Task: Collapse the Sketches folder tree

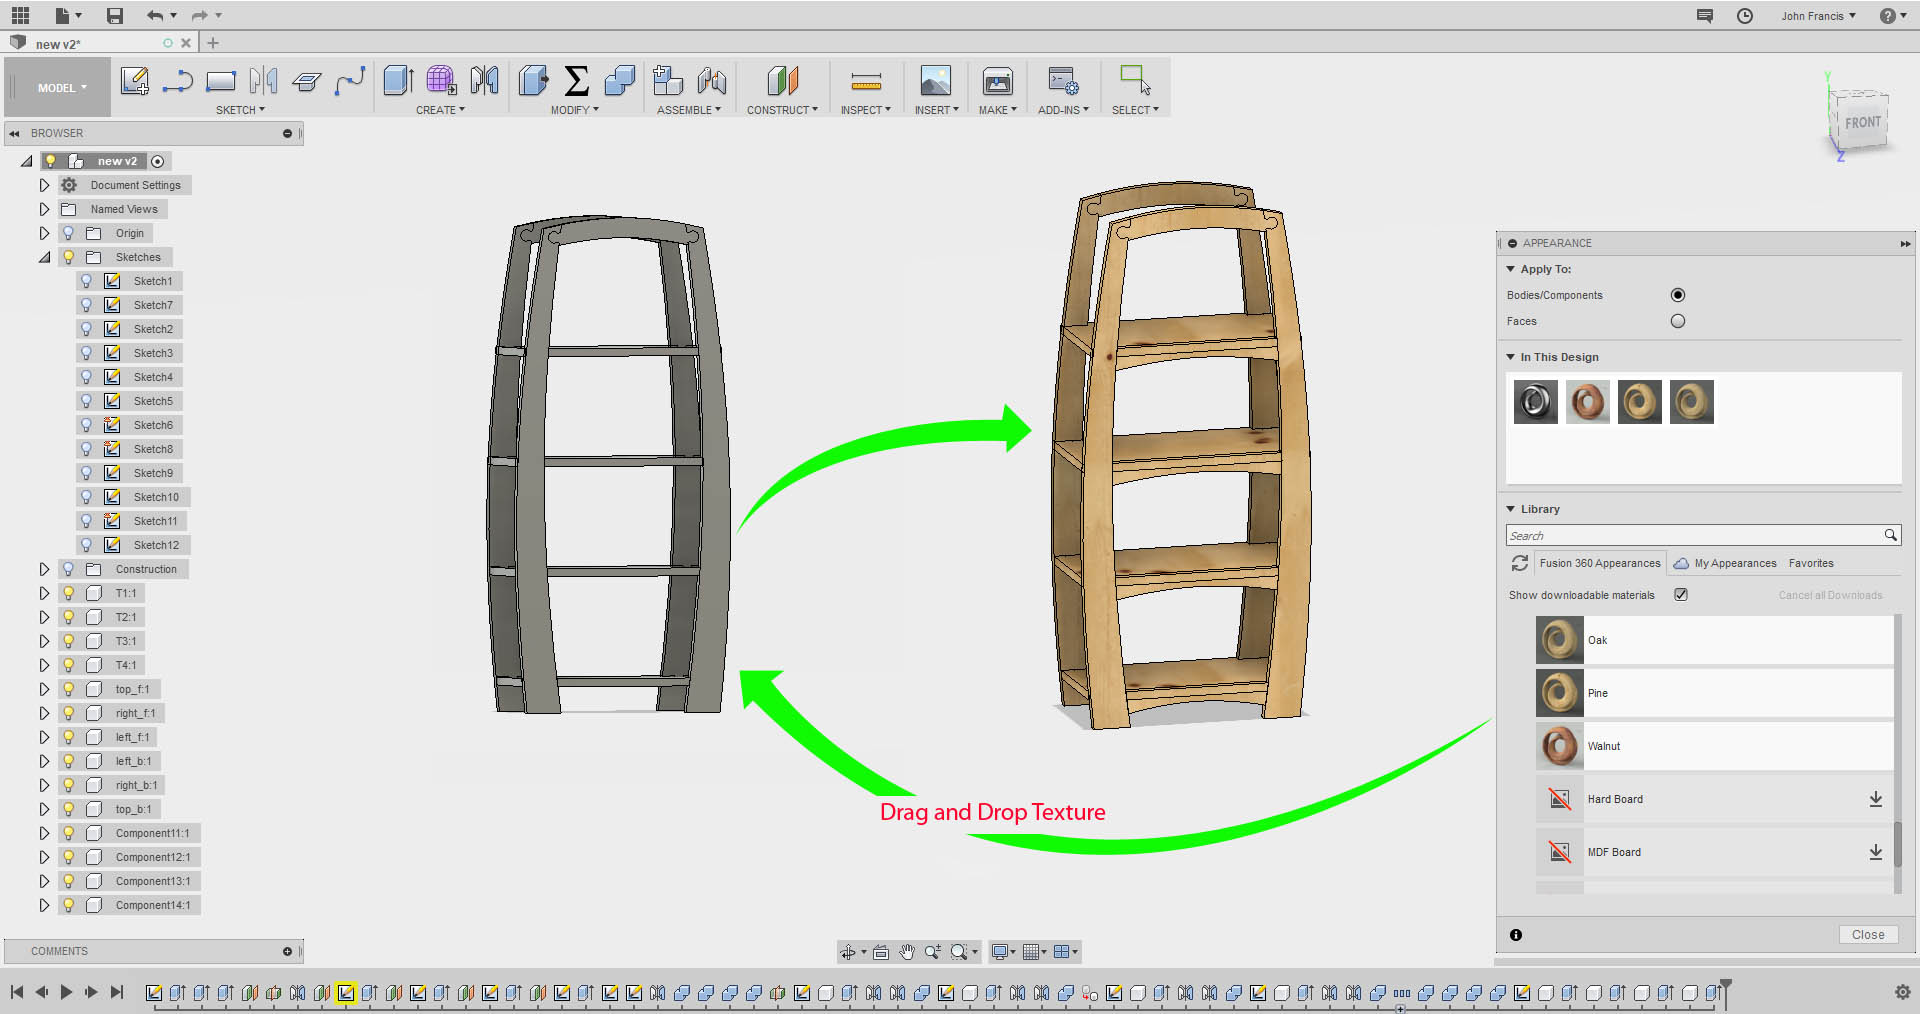Action: 44,257
